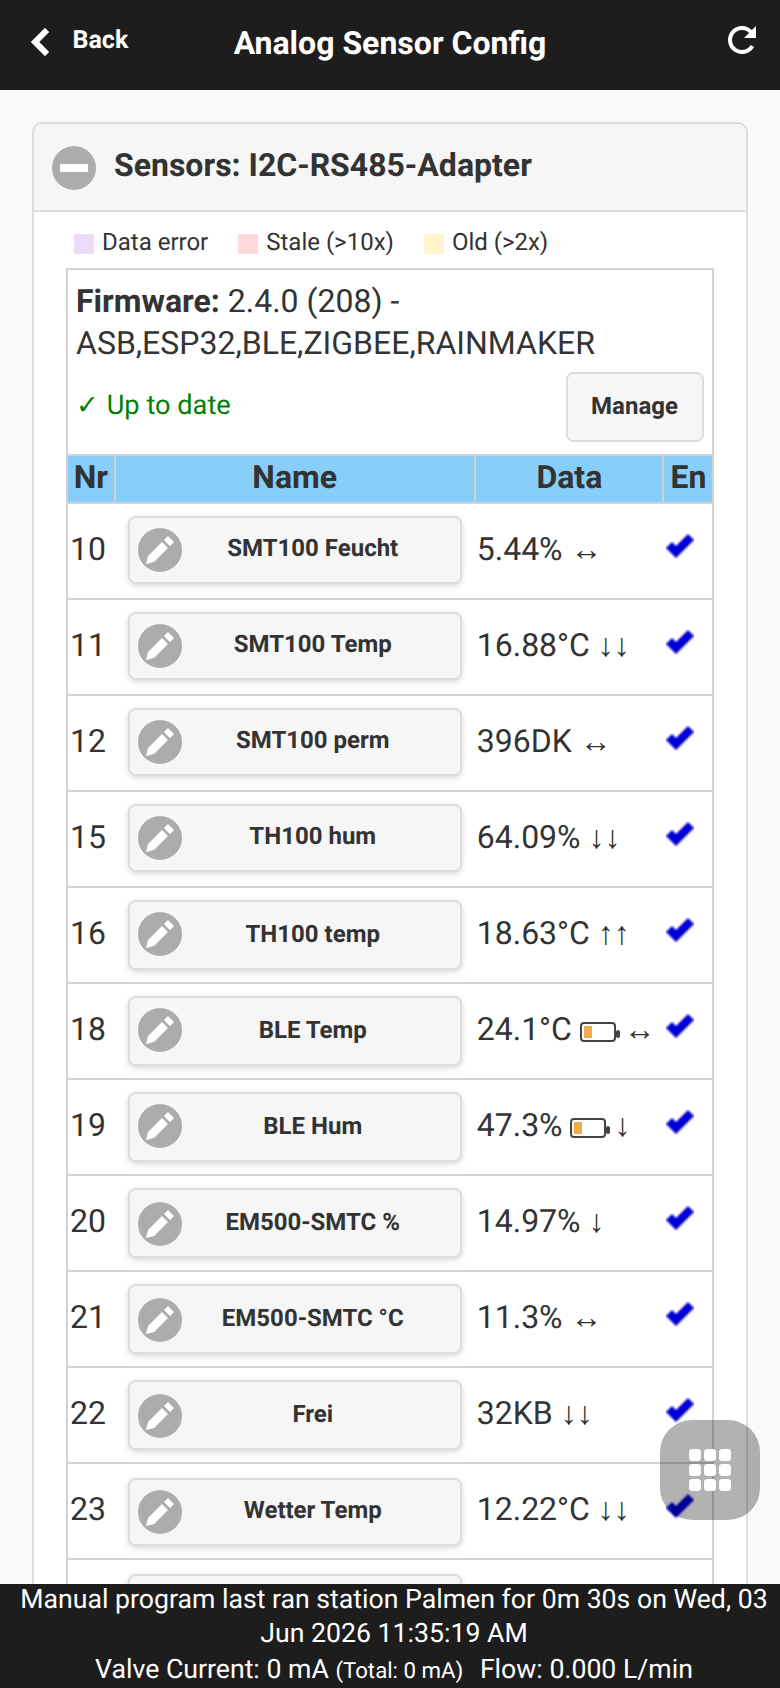Click the 16.88°C data value

pyautogui.click(x=533, y=645)
